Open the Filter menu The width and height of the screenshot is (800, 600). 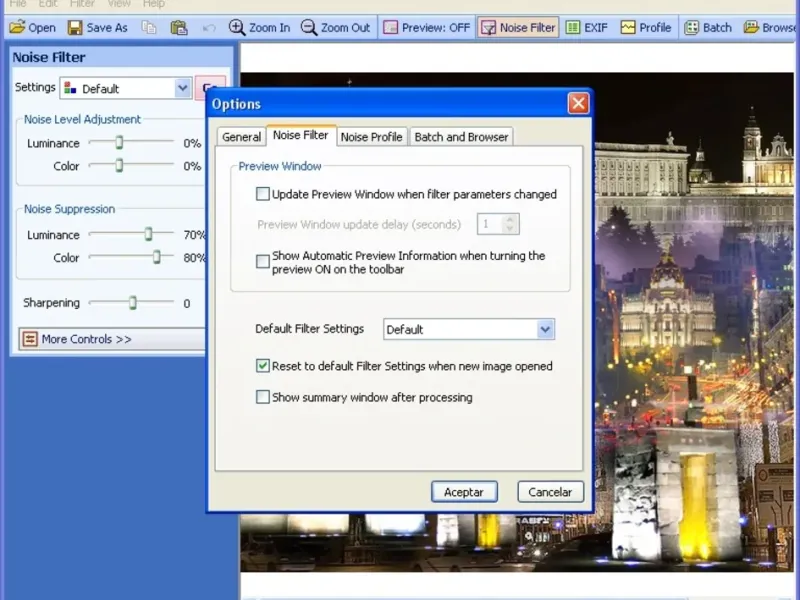(x=82, y=4)
